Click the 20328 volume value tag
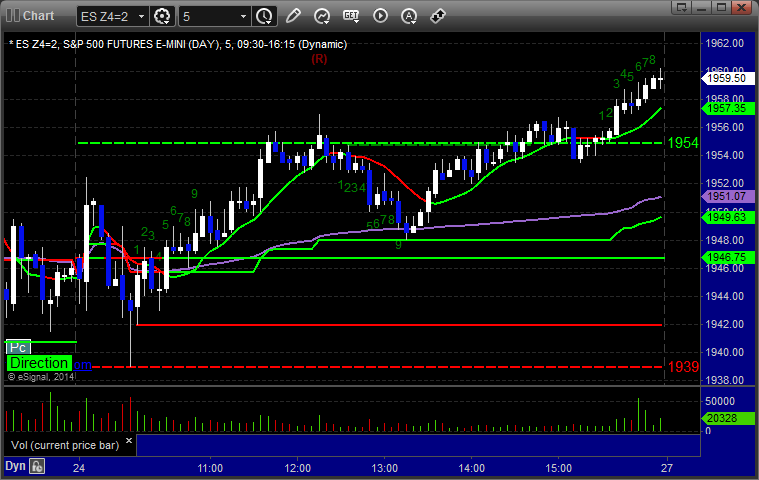Image resolution: width=759 pixels, height=480 pixels. (728, 418)
